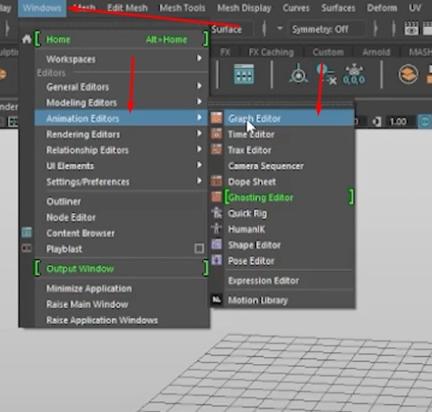Choose Minimize Application

point(122,288)
